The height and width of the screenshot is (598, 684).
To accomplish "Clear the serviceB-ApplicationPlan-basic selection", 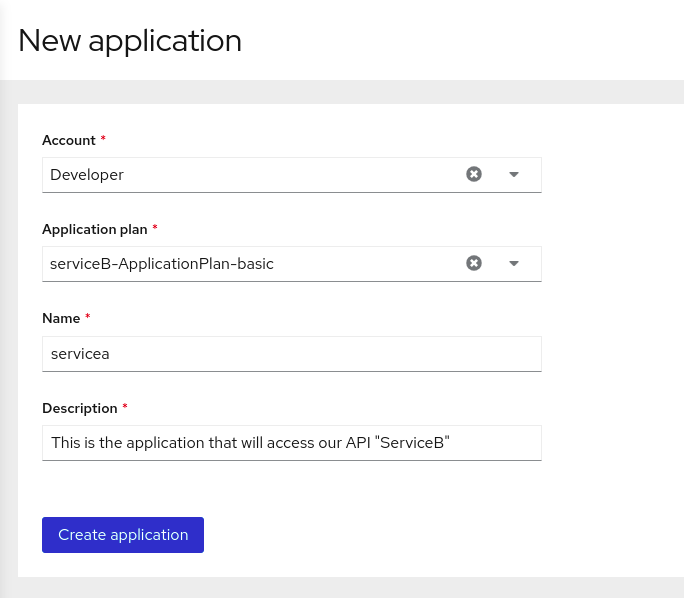I will pyautogui.click(x=474, y=263).
